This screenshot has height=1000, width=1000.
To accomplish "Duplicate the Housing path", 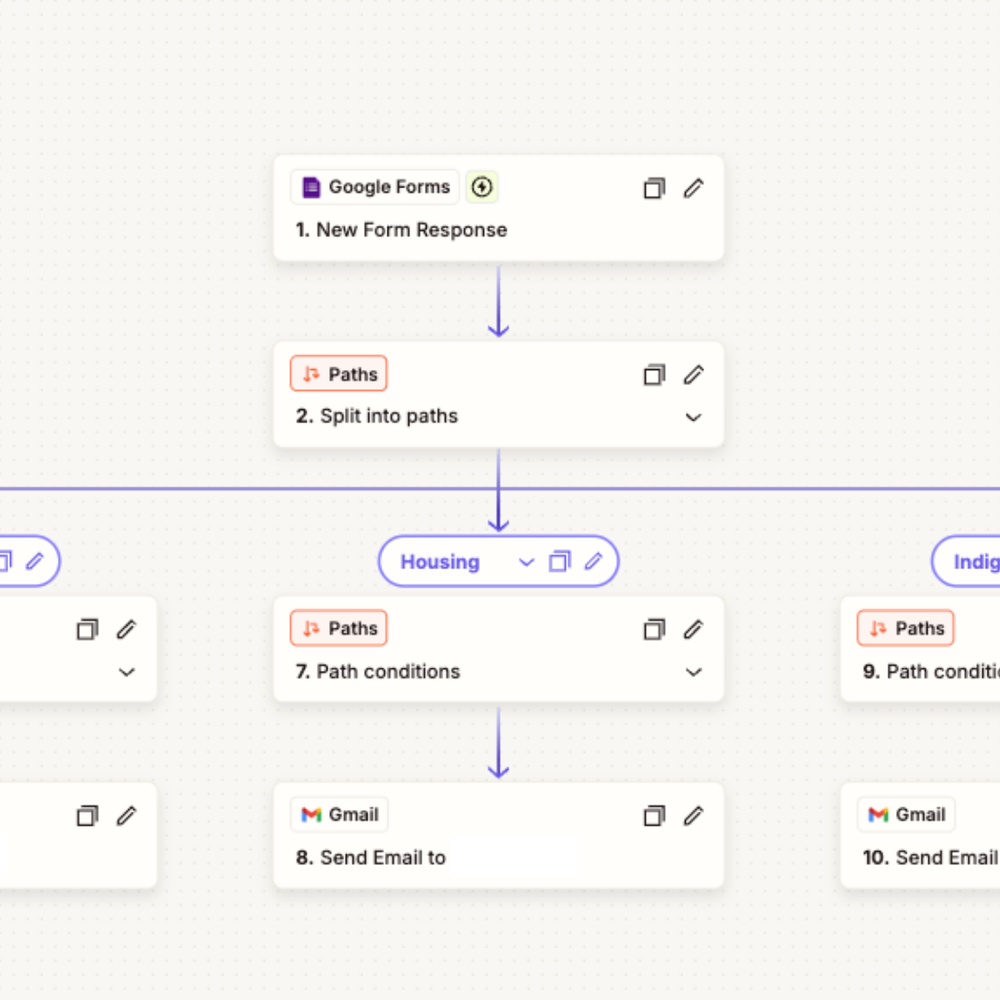I will [x=560, y=561].
